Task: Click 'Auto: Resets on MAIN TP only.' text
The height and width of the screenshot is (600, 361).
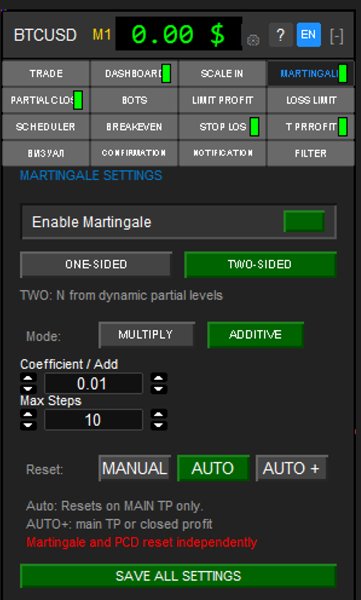Action: [x=114, y=506]
